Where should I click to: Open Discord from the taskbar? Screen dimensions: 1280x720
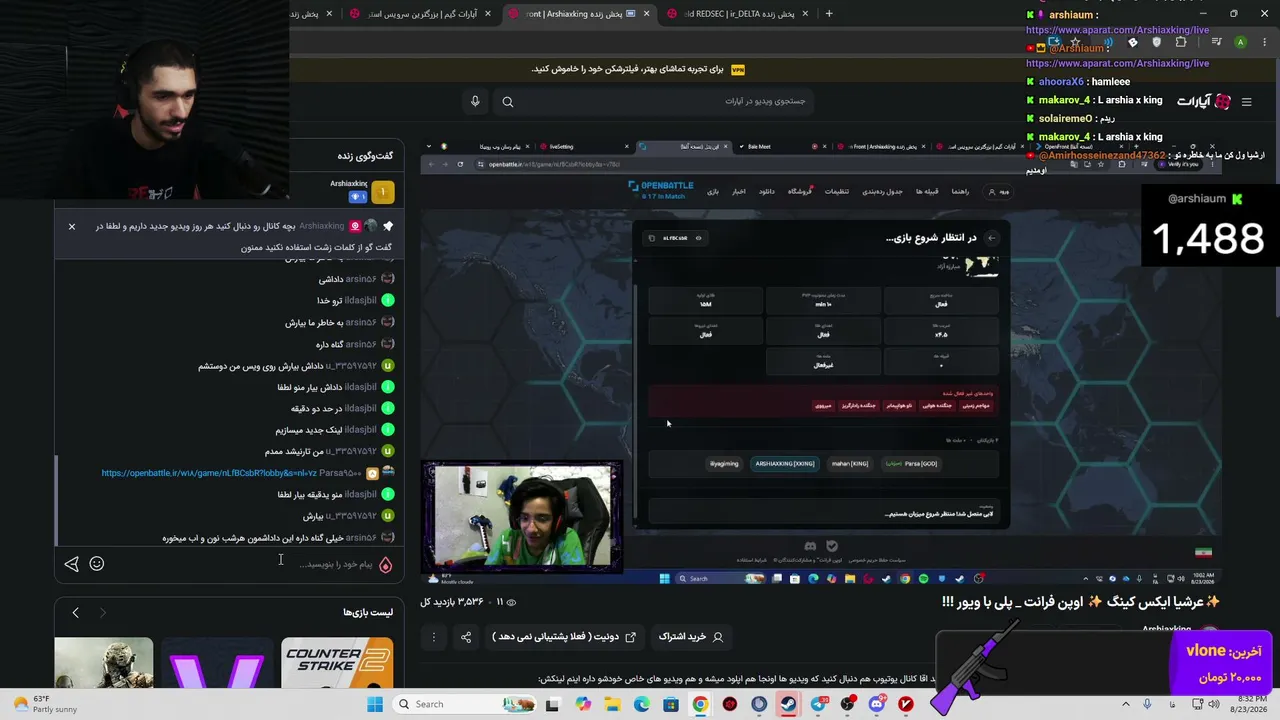pyautogui.click(x=877, y=704)
